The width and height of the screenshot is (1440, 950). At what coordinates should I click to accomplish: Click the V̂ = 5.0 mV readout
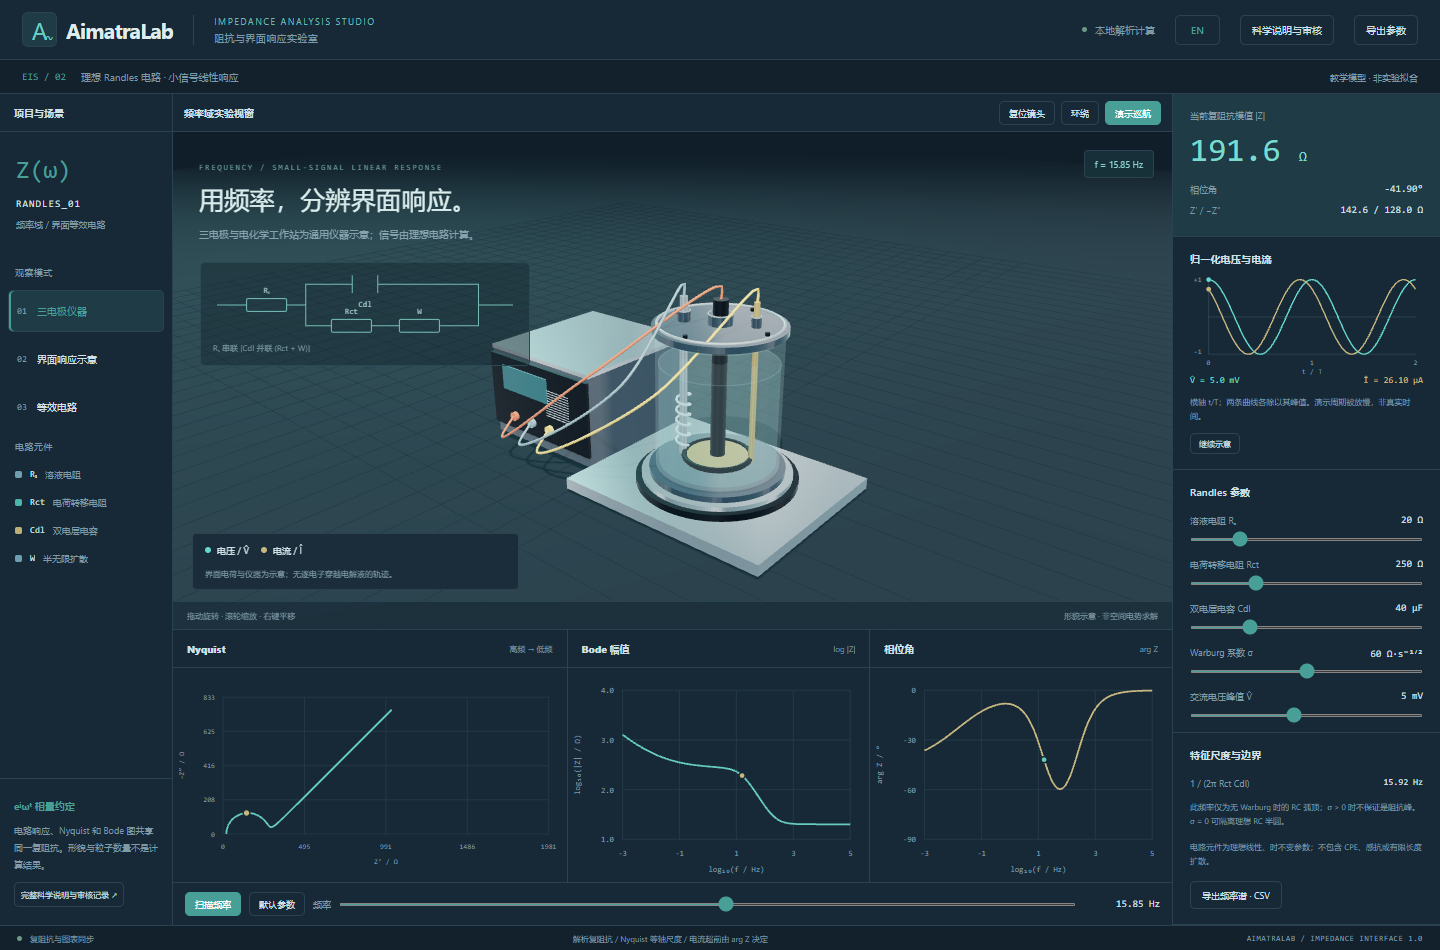pyautogui.click(x=1214, y=380)
